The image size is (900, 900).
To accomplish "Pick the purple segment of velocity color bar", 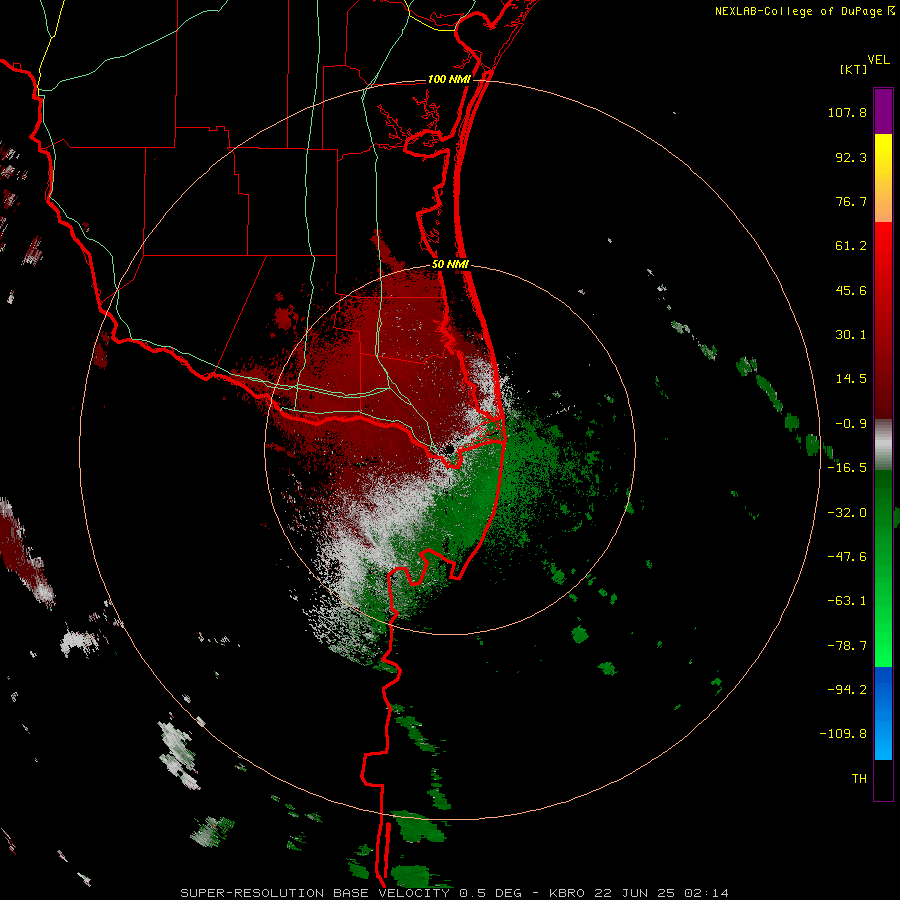I will [883, 111].
